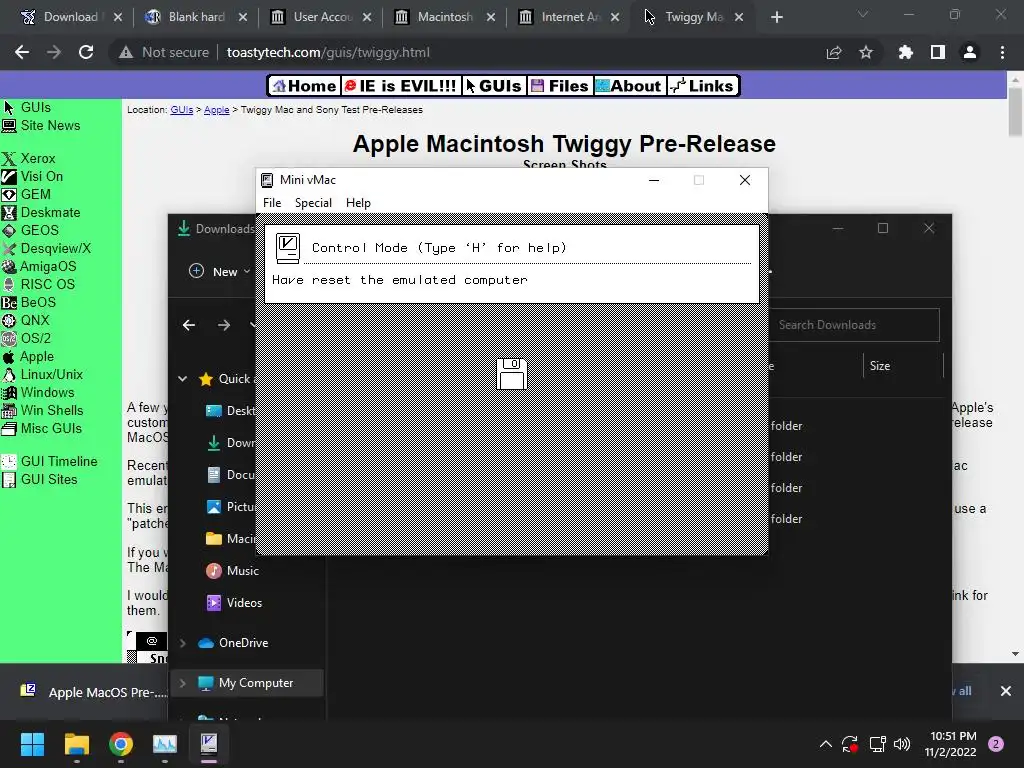Image resolution: width=1024 pixels, height=768 pixels.
Task: Follow the Apple breadcrumb link
Action: (x=216, y=110)
